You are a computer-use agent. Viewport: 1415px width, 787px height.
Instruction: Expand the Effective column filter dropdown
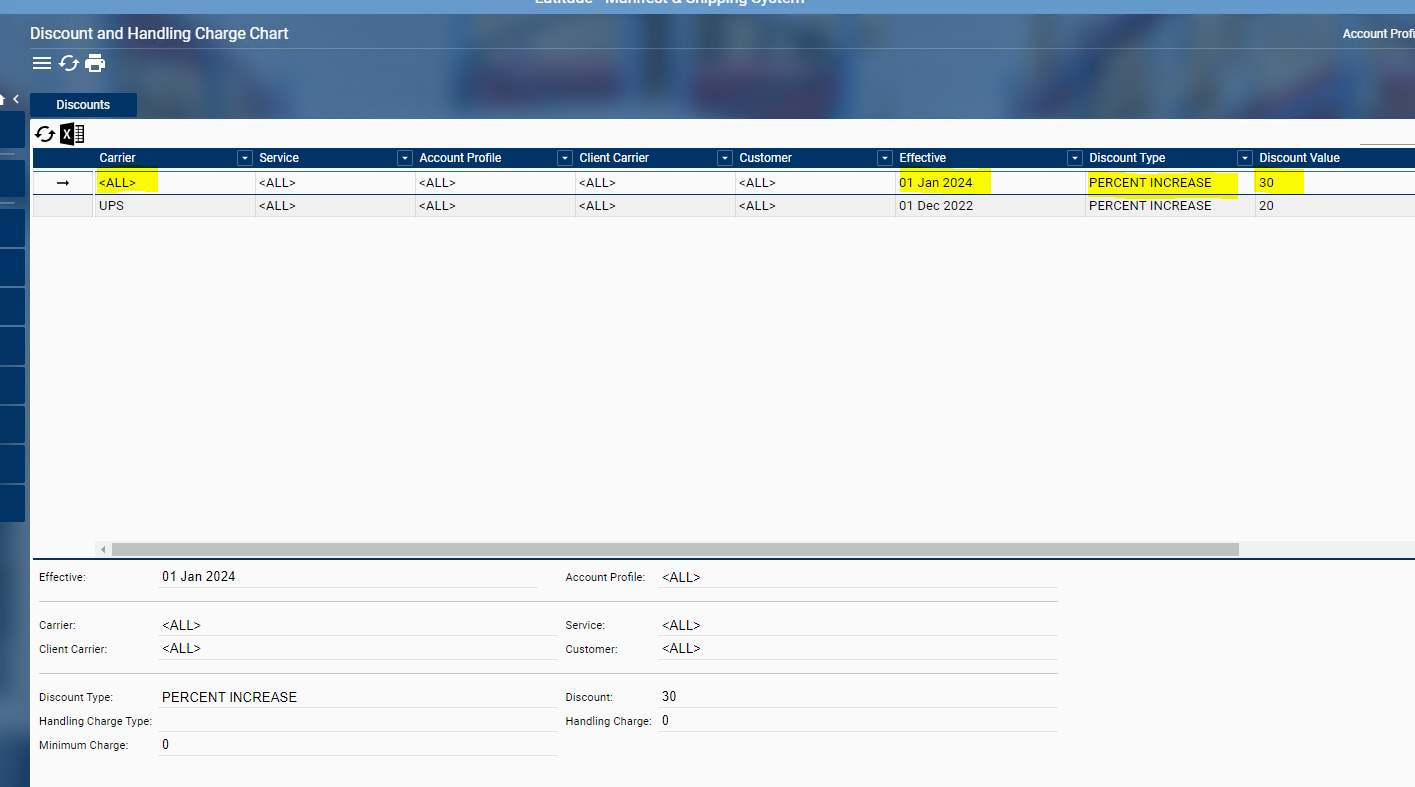click(1075, 158)
